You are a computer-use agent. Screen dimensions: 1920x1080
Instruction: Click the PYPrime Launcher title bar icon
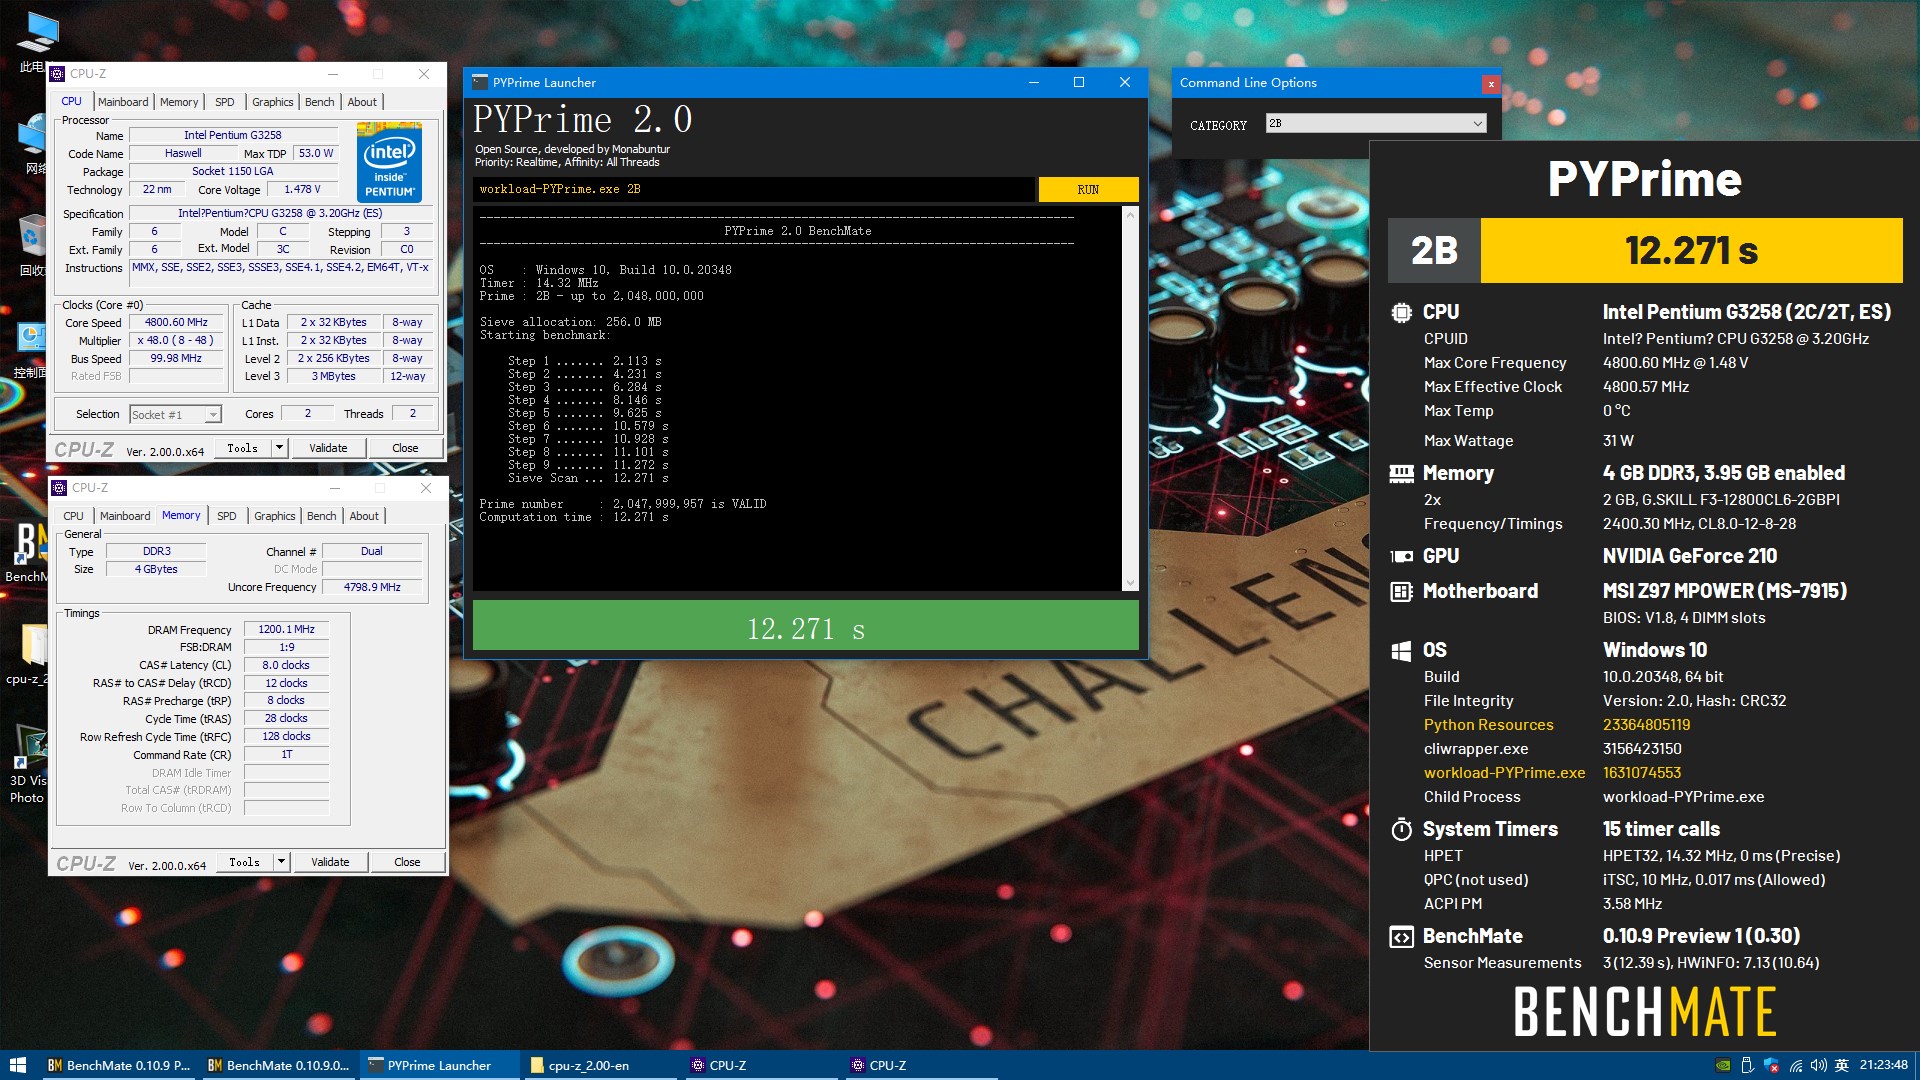click(480, 82)
